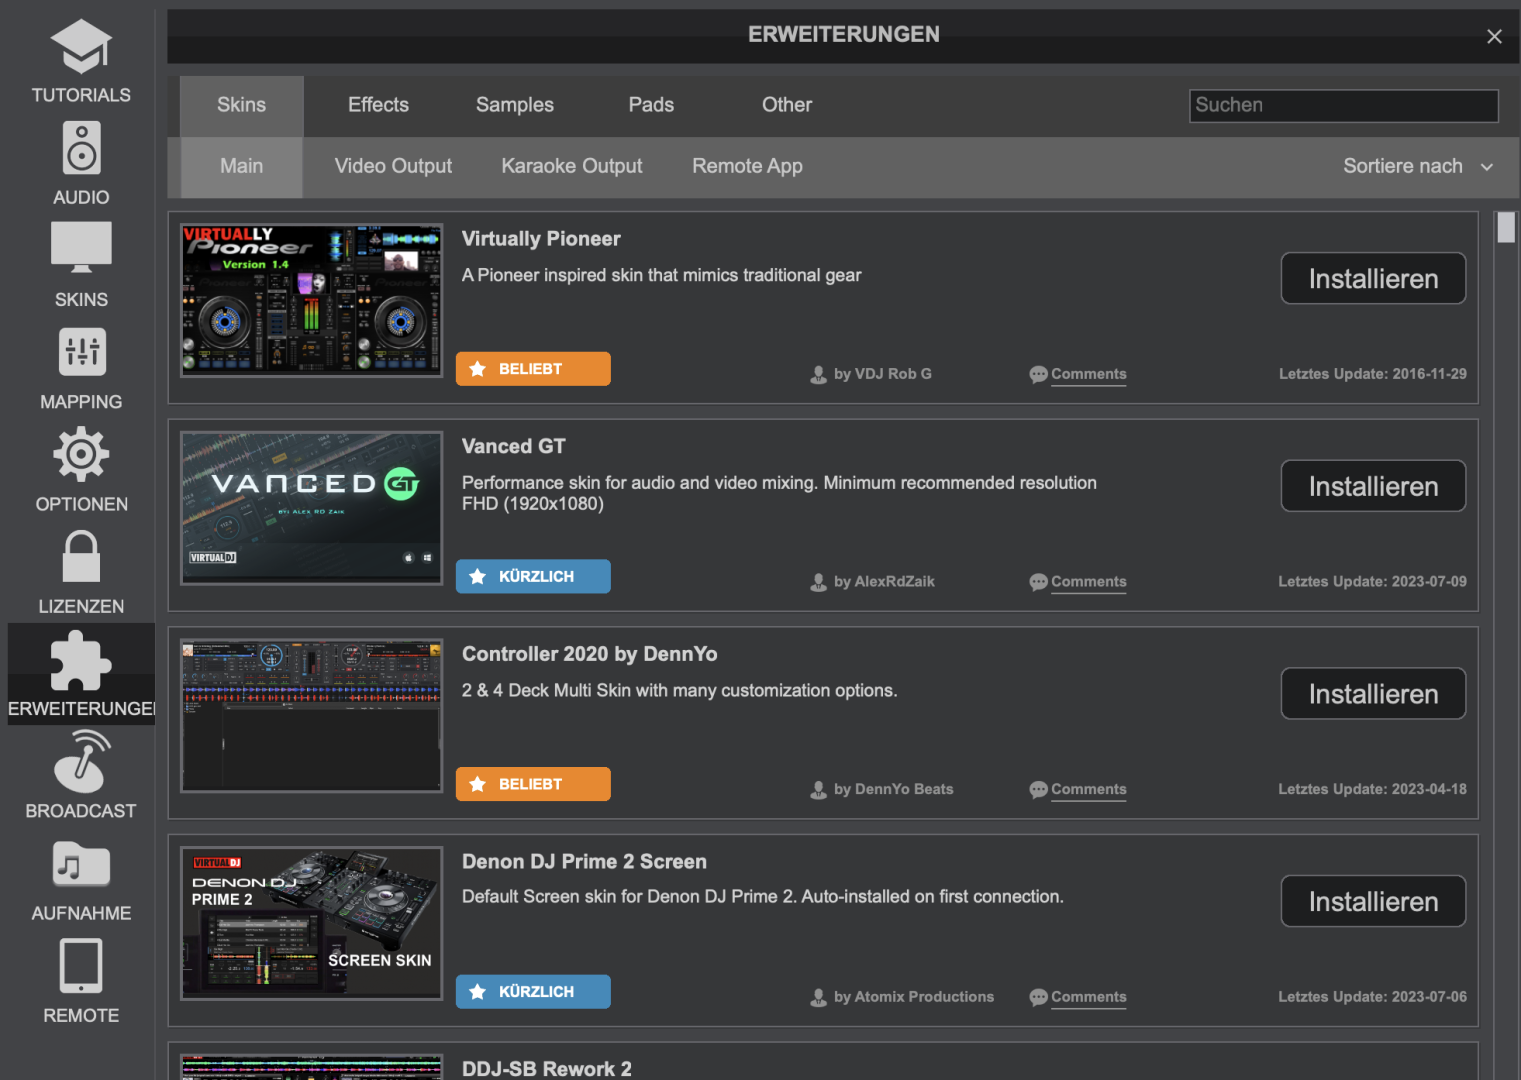Screen dimensions: 1521x1080
Task: Open the Skins monitor icon
Action: [x=81, y=248]
